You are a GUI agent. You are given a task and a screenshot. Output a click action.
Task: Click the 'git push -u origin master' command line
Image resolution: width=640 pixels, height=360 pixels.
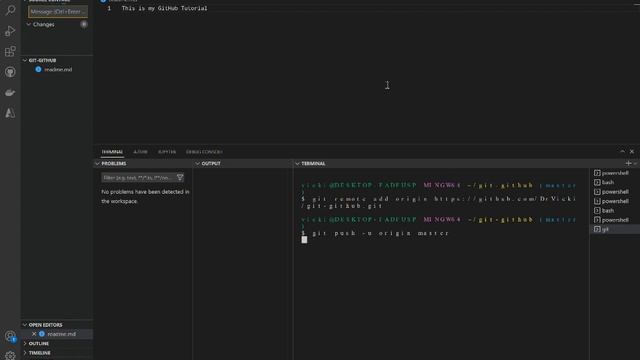click(x=380, y=233)
